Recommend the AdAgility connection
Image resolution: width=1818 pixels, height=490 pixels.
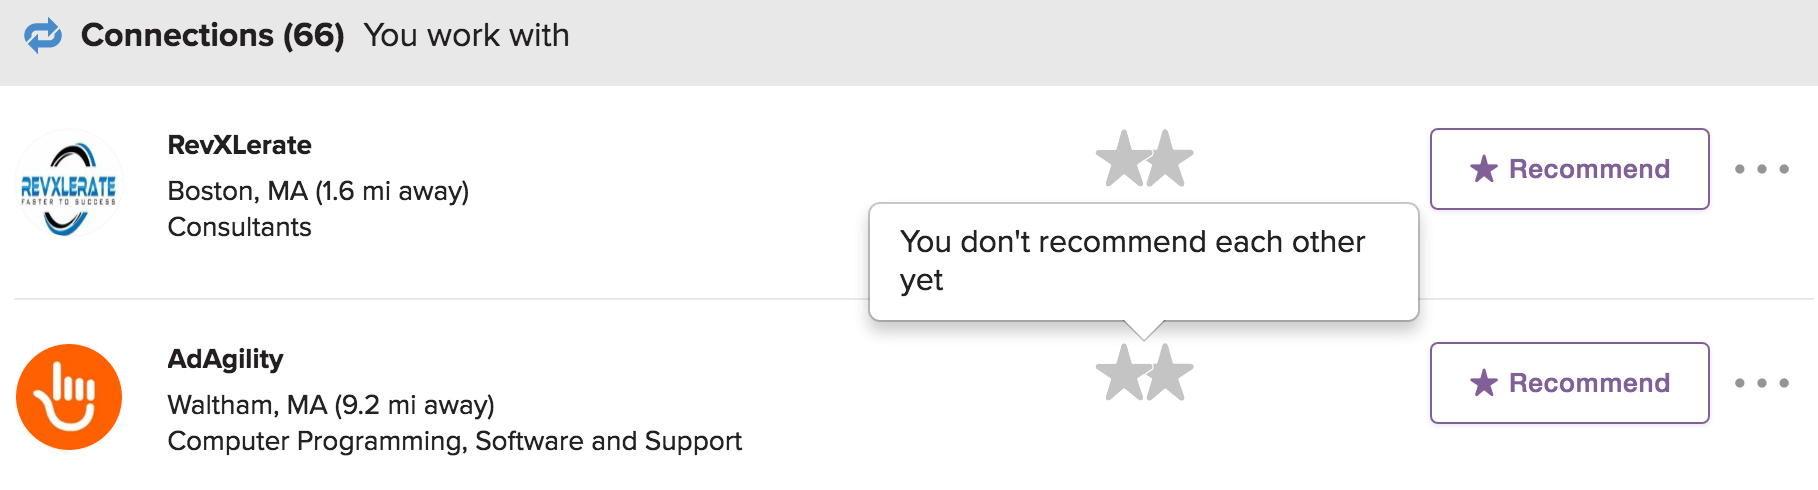point(1569,383)
